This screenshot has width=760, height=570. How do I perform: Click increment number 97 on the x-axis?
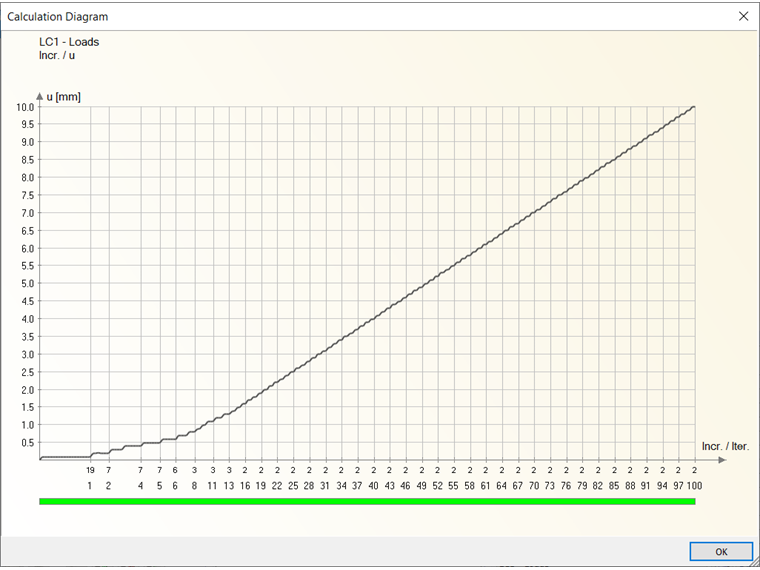678,486
